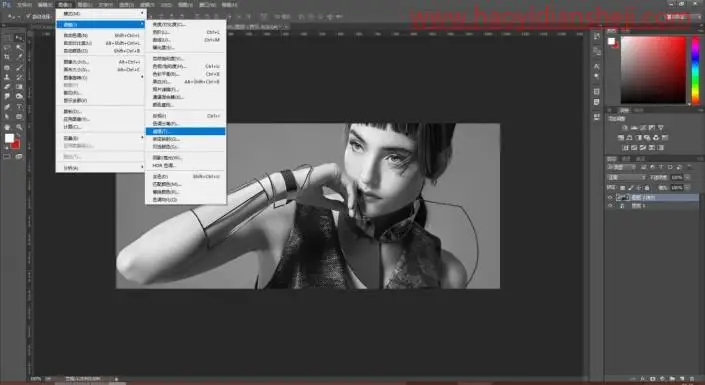
Task: Select the Path Selection tool
Action: pyautogui.click(x=7, y=116)
